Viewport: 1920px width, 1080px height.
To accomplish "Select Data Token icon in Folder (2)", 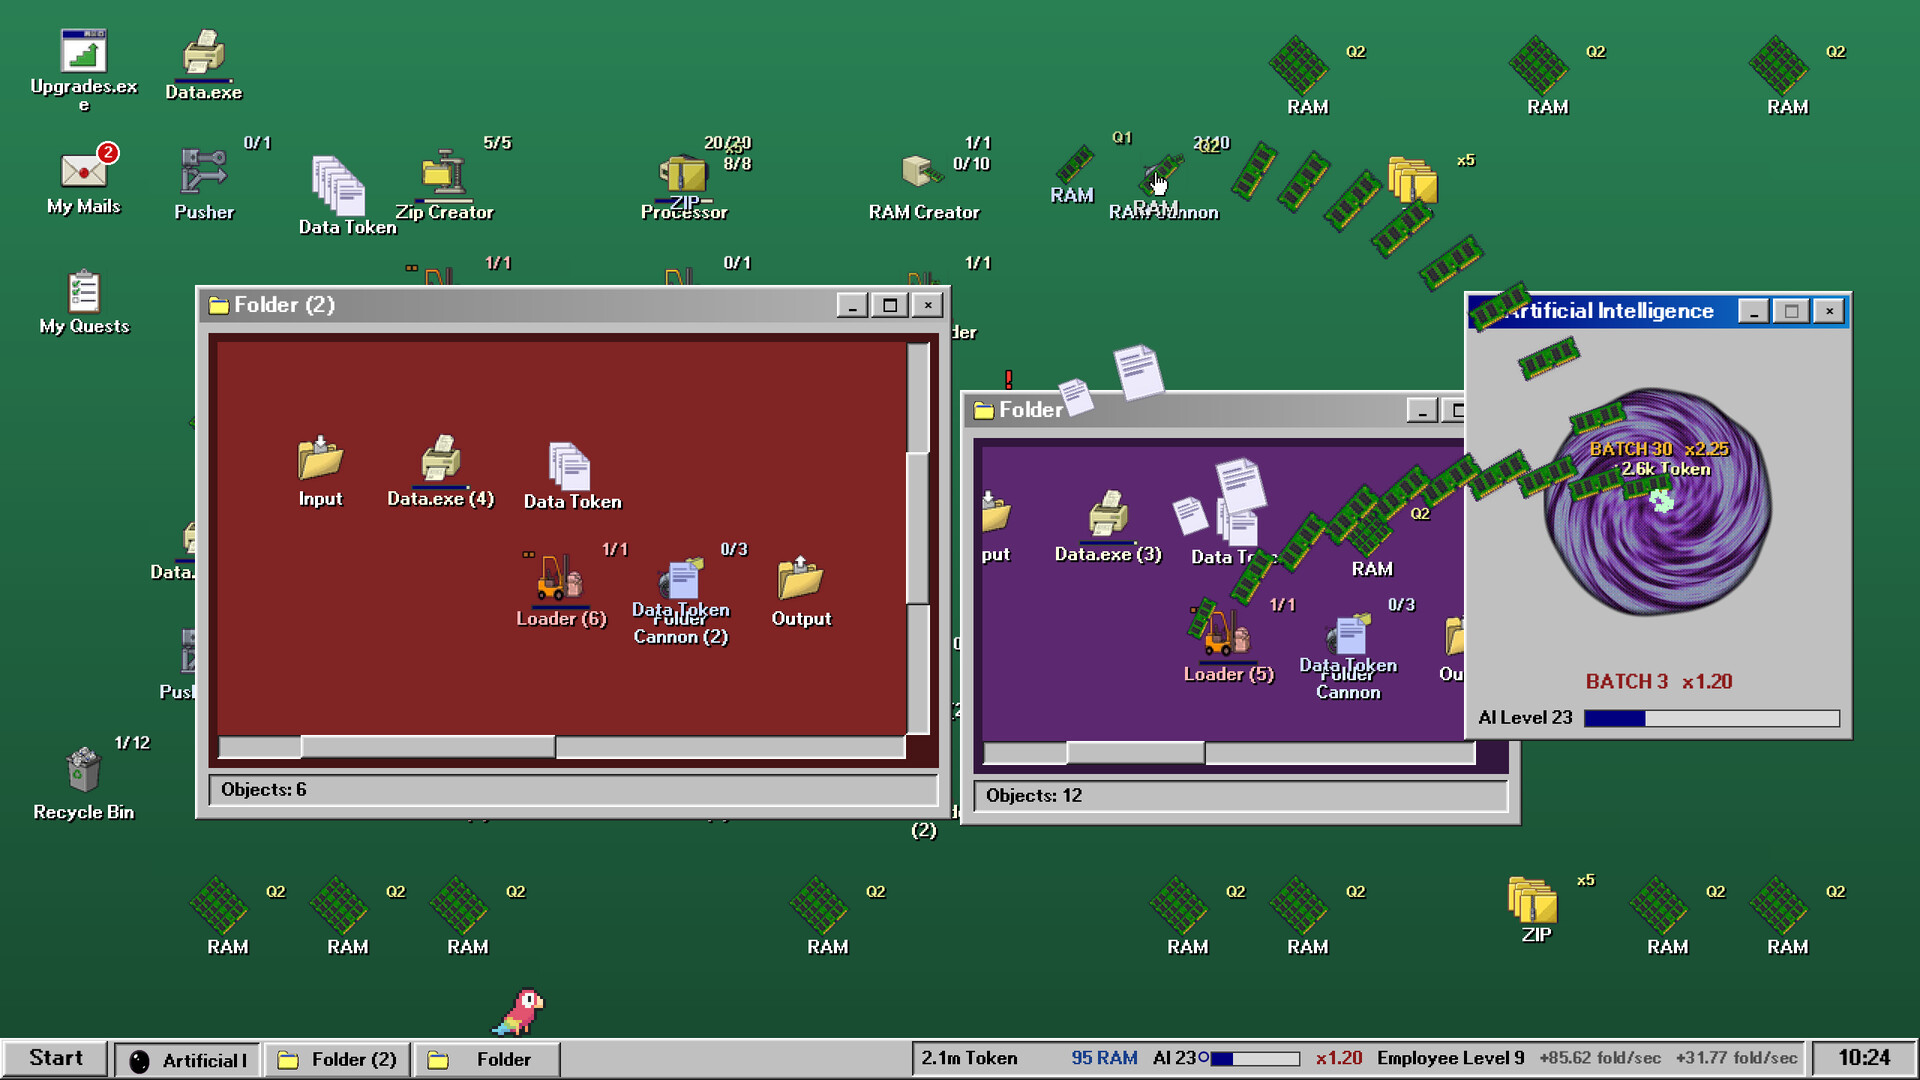I will [570, 465].
